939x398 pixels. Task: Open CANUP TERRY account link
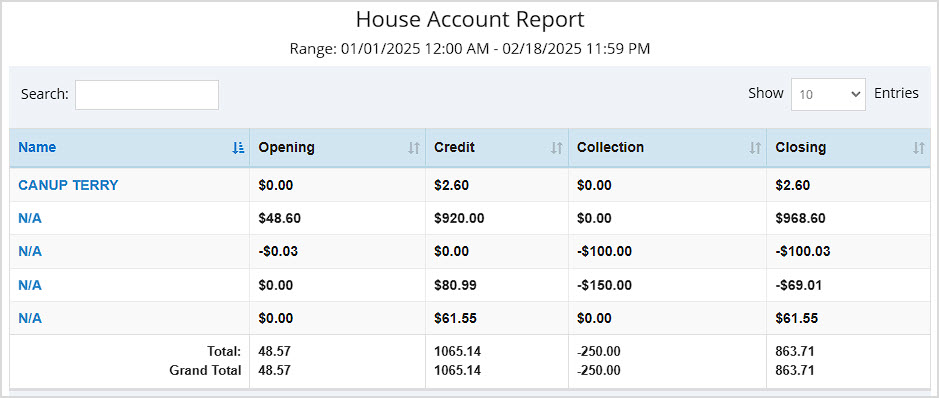click(x=68, y=185)
